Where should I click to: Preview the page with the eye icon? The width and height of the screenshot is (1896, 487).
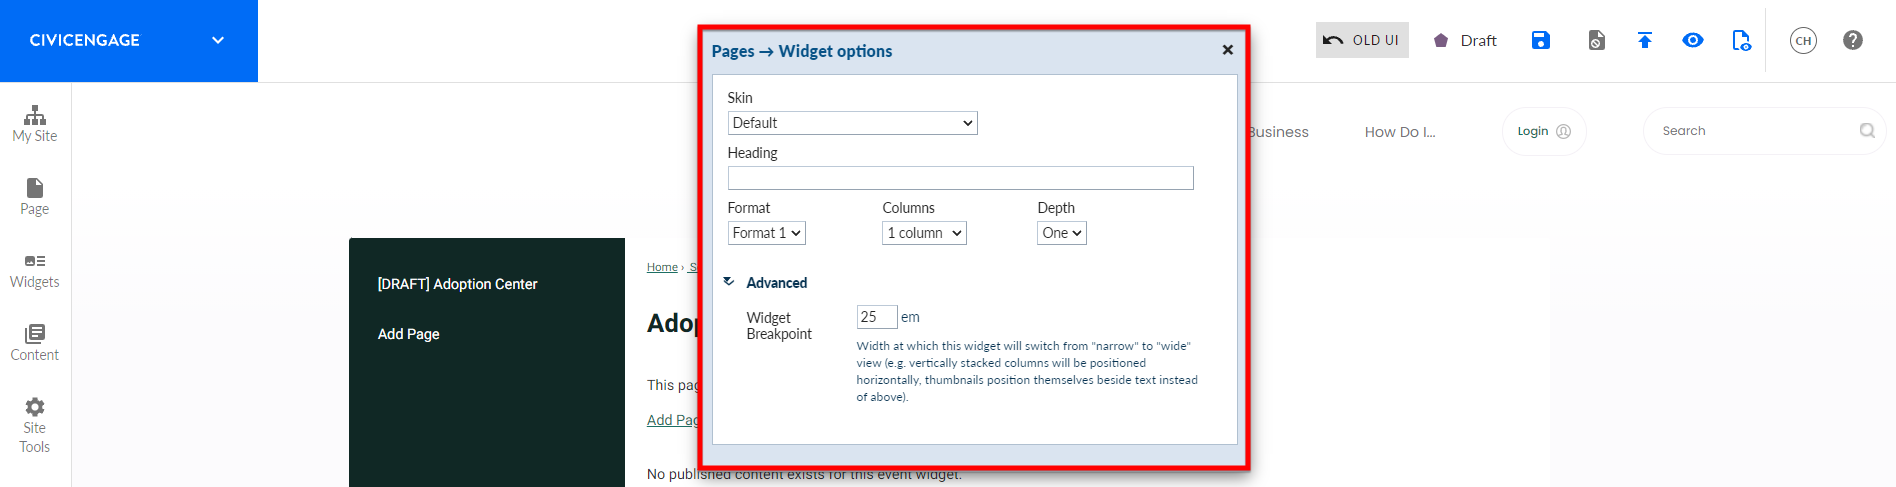click(1693, 40)
